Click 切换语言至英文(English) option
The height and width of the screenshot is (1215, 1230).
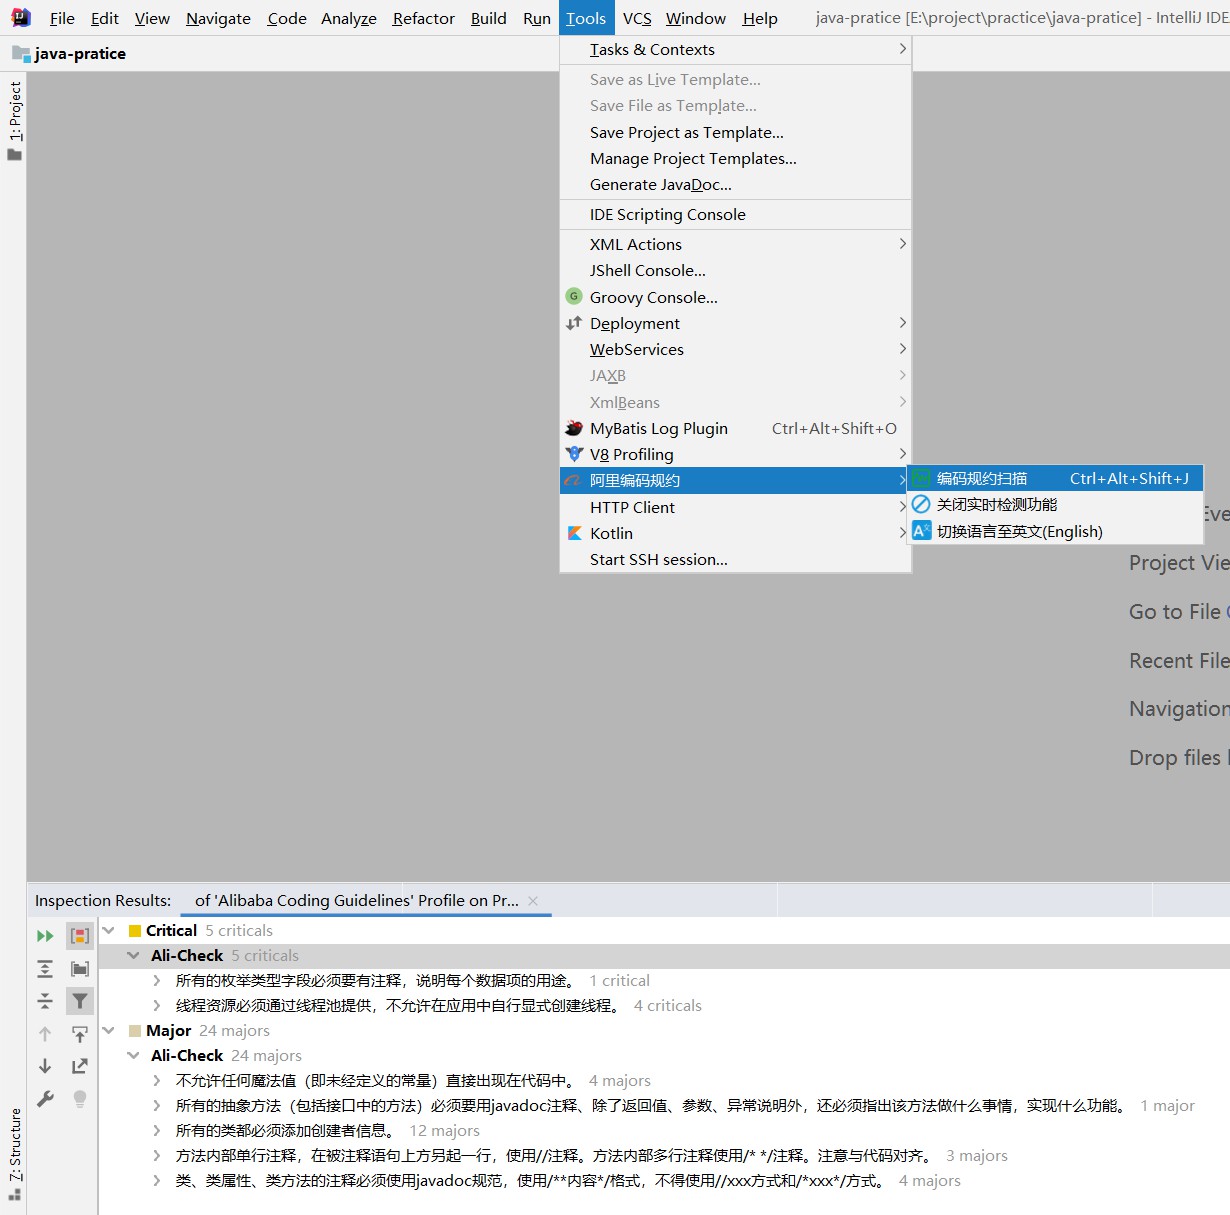coord(1019,532)
